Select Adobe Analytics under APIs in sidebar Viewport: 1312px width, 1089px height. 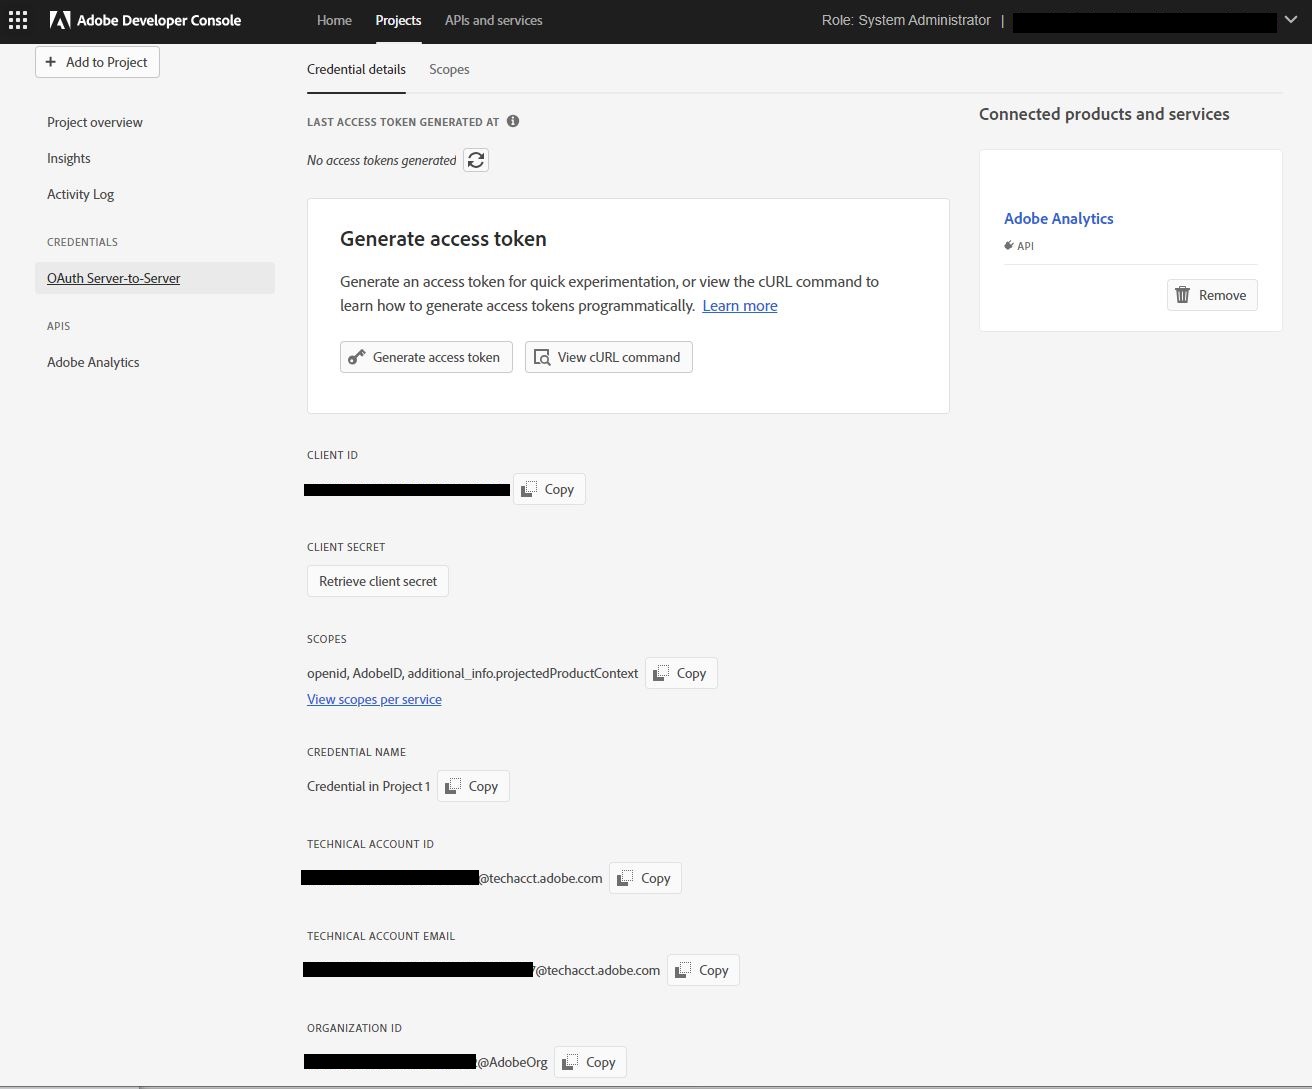pos(93,362)
